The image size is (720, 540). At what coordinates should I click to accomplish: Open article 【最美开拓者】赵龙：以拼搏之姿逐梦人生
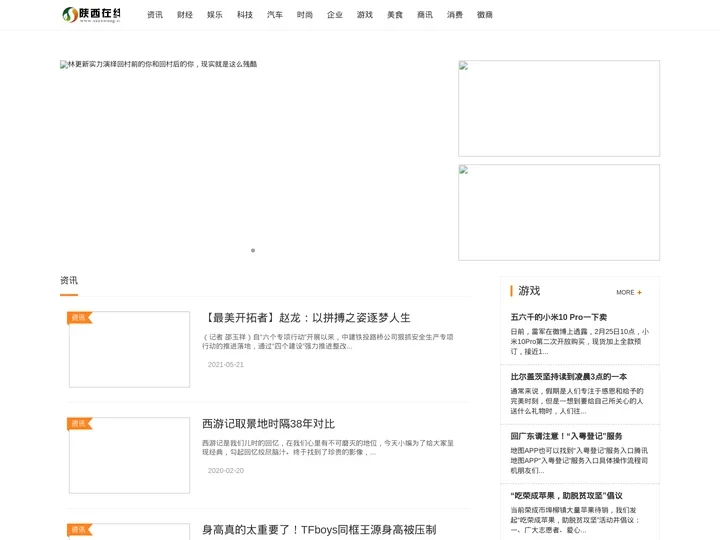[306, 318]
